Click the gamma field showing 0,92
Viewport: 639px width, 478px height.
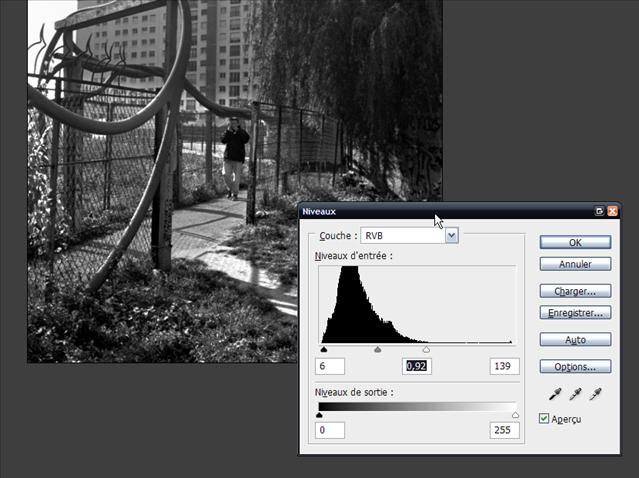click(x=417, y=366)
